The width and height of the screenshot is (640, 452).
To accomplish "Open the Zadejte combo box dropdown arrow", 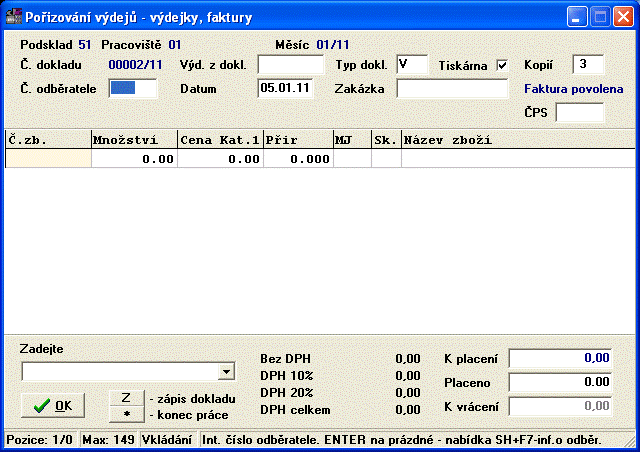I will (x=226, y=372).
